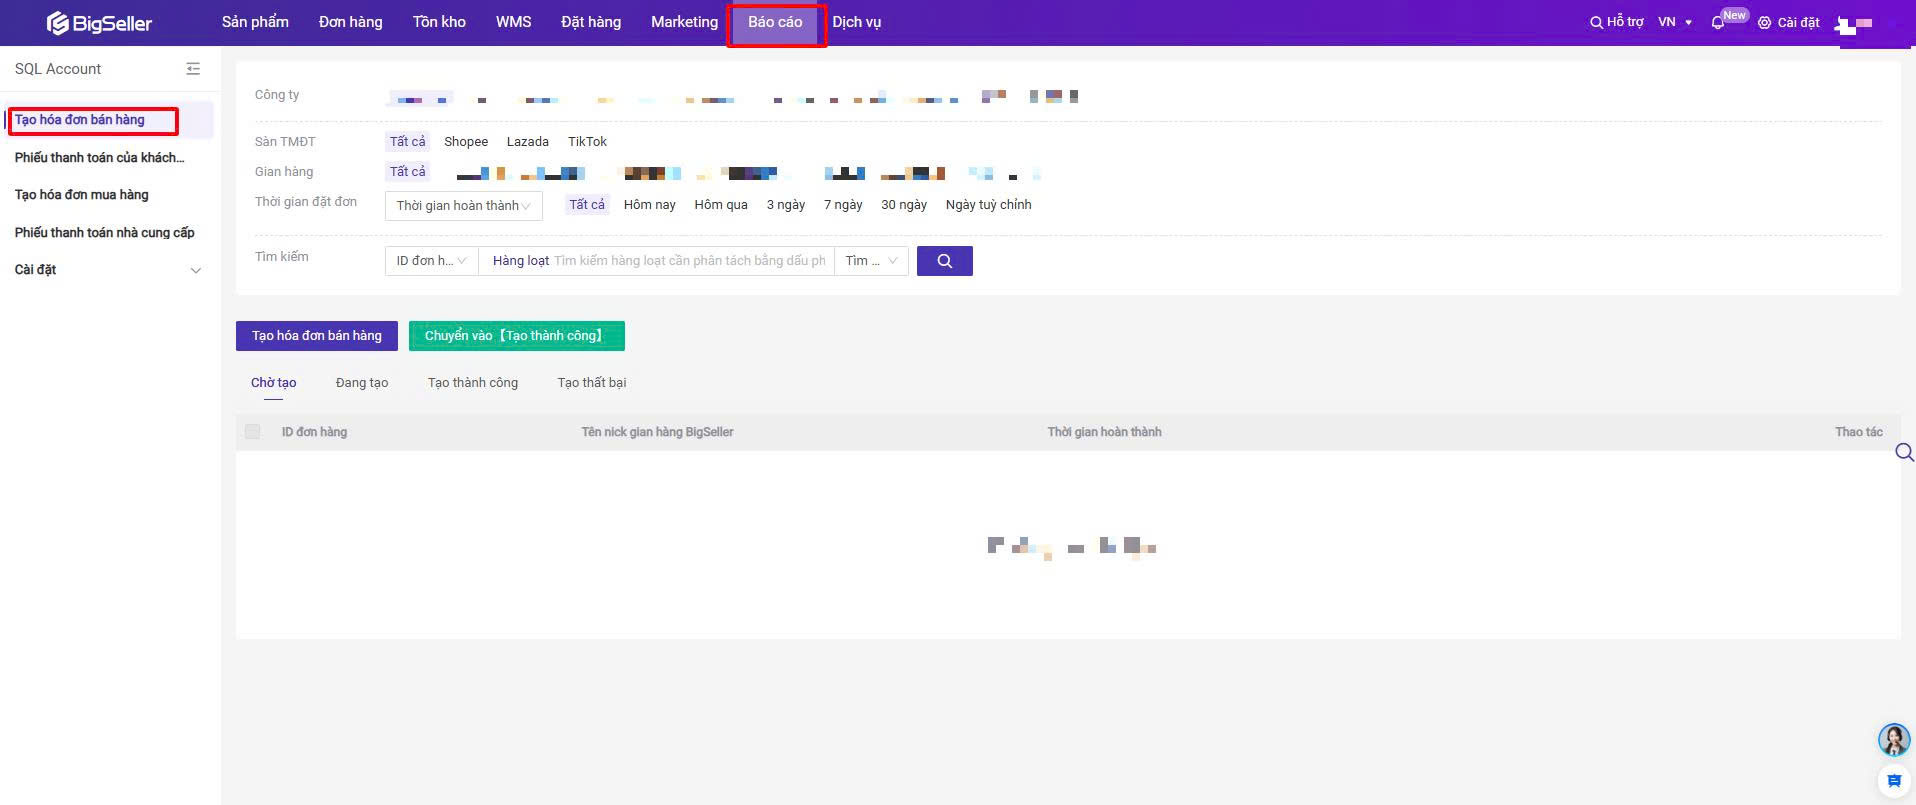1916x805 pixels.
Task: Tick the select-all orders checkbox
Action: pyautogui.click(x=252, y=432)
